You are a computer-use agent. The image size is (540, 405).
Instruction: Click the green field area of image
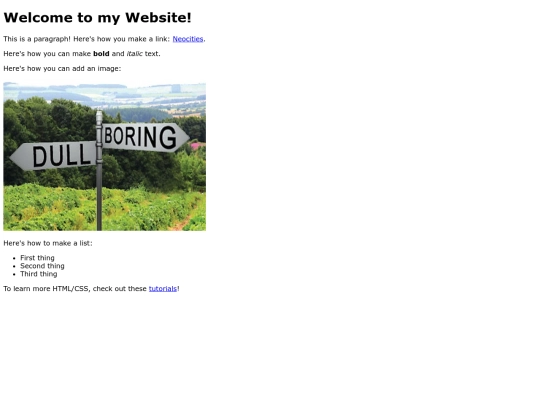52,208
